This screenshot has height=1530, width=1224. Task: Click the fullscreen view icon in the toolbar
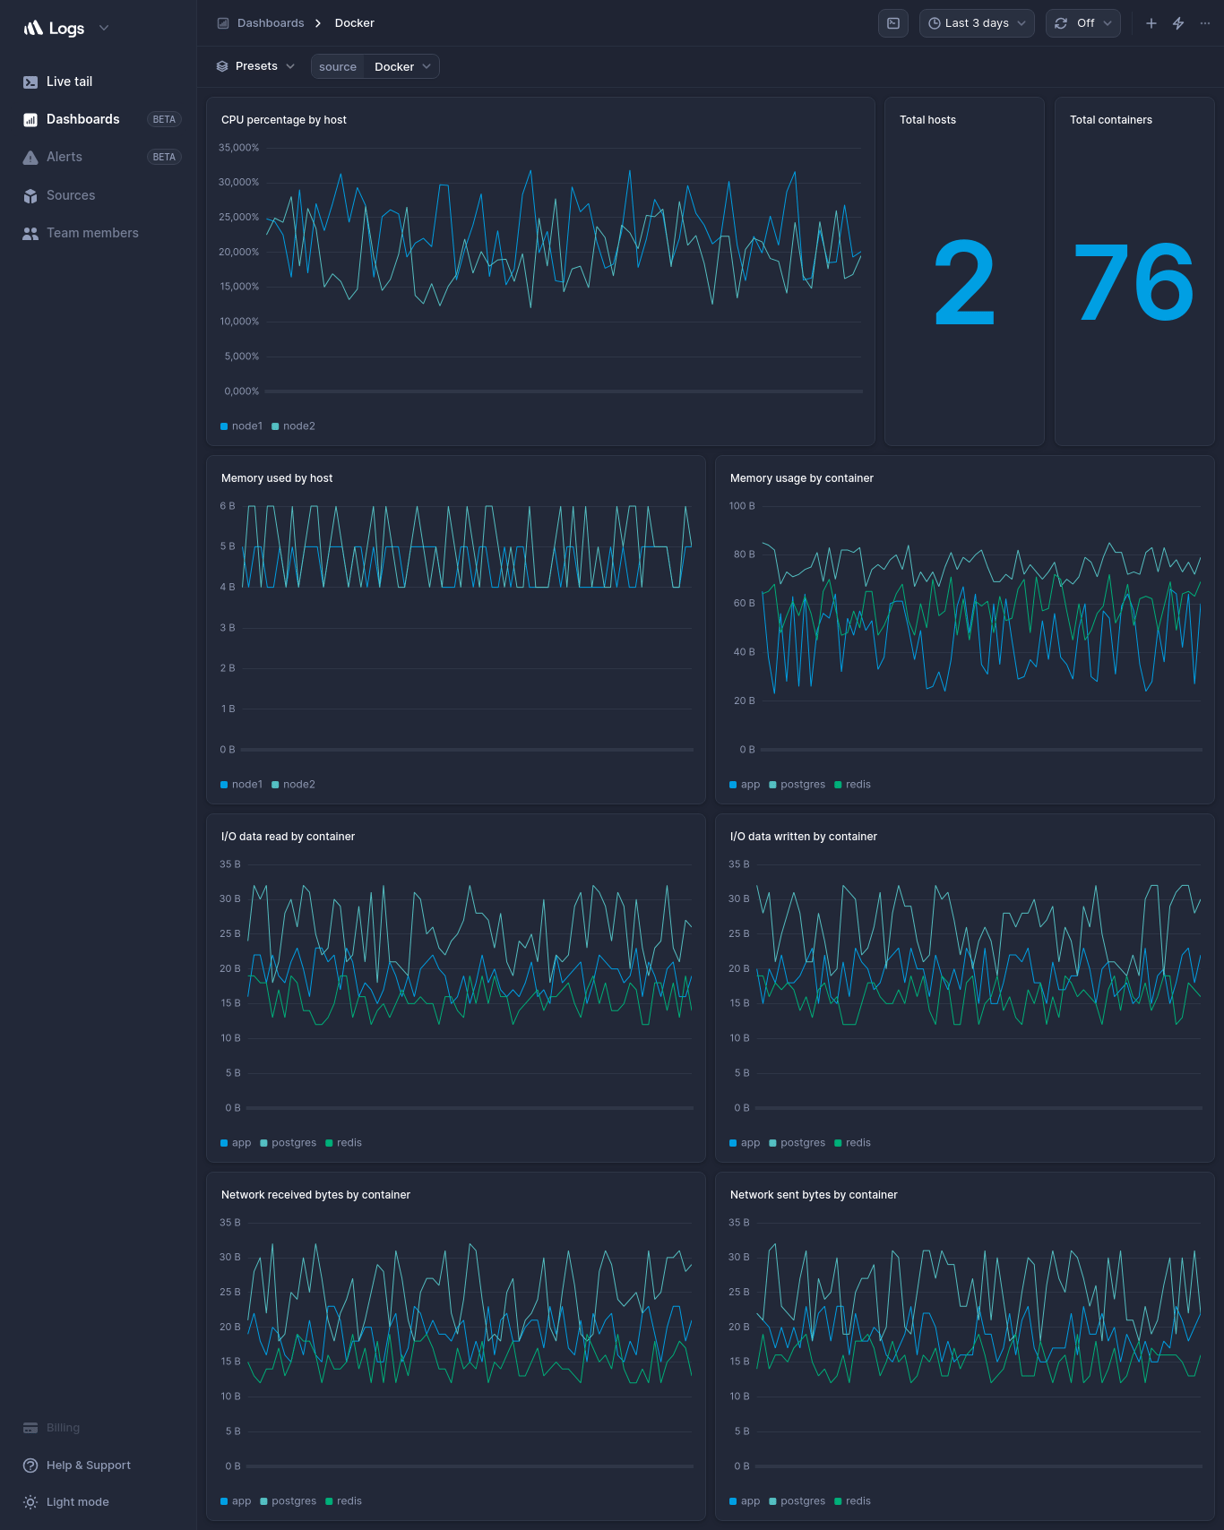click(x=892, y=22)
